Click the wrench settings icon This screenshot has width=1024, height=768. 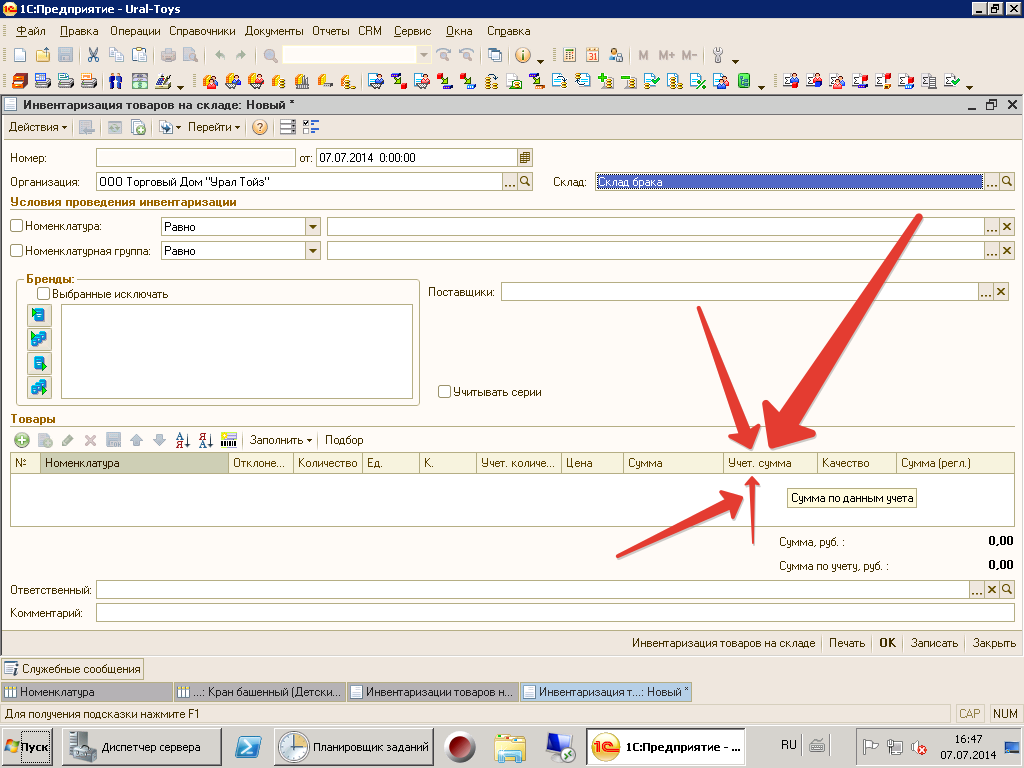coord(718,56)
